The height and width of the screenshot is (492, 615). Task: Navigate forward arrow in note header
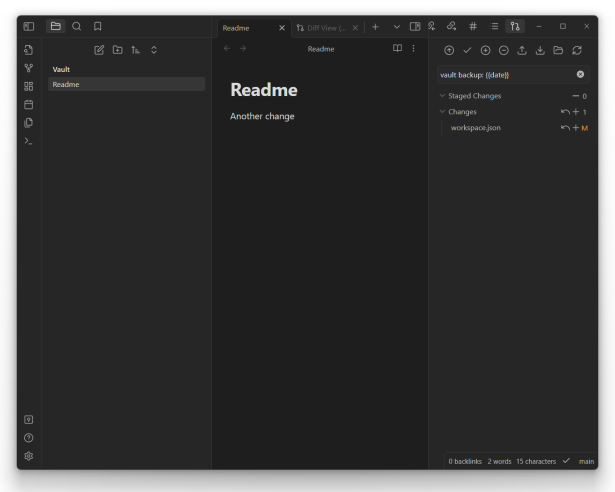pyautogui.click(x=243, y=48)
